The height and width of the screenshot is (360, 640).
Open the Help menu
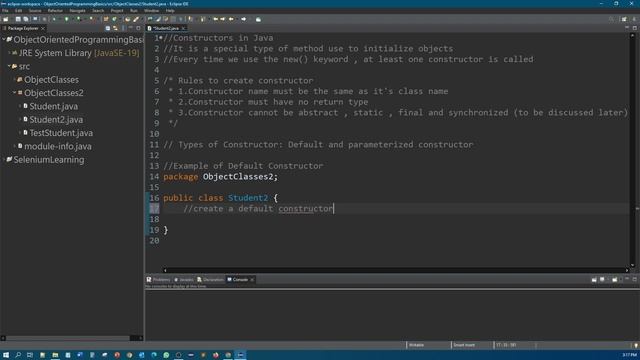(x=170, y=11)
